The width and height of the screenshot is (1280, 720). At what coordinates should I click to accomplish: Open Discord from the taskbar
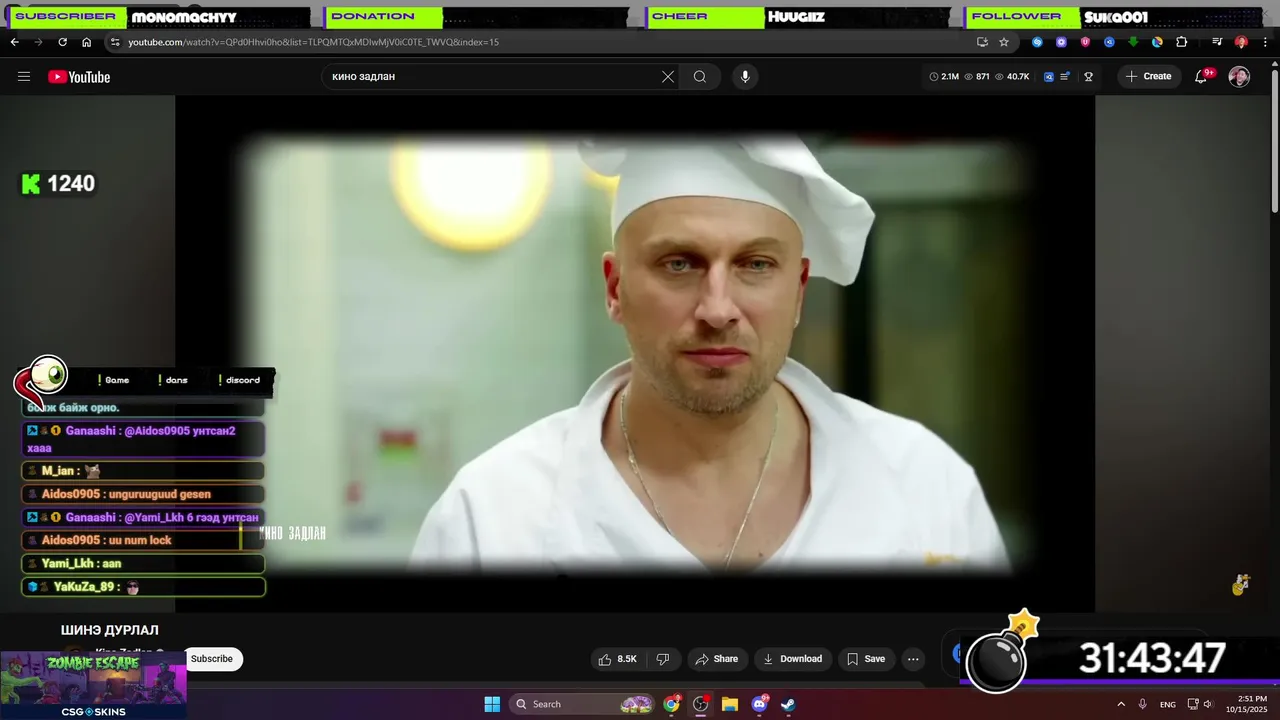[x=759, y=704]
